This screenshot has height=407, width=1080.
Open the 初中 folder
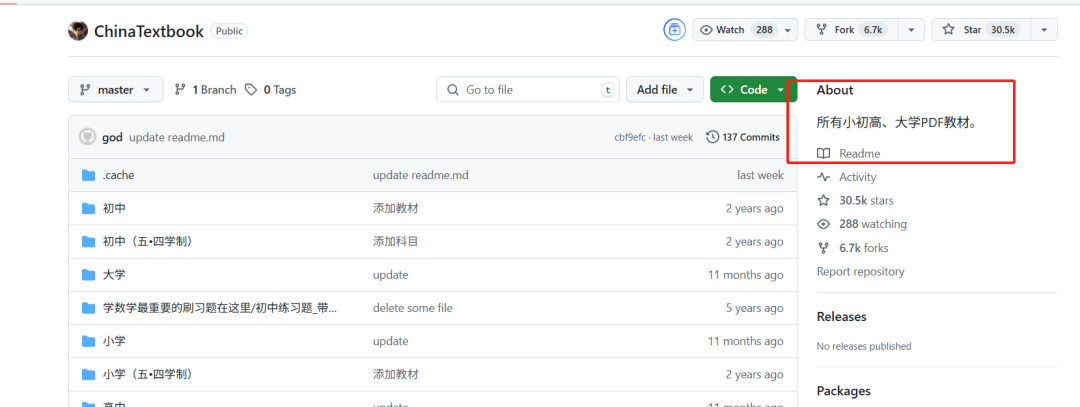tap(114, 208)
